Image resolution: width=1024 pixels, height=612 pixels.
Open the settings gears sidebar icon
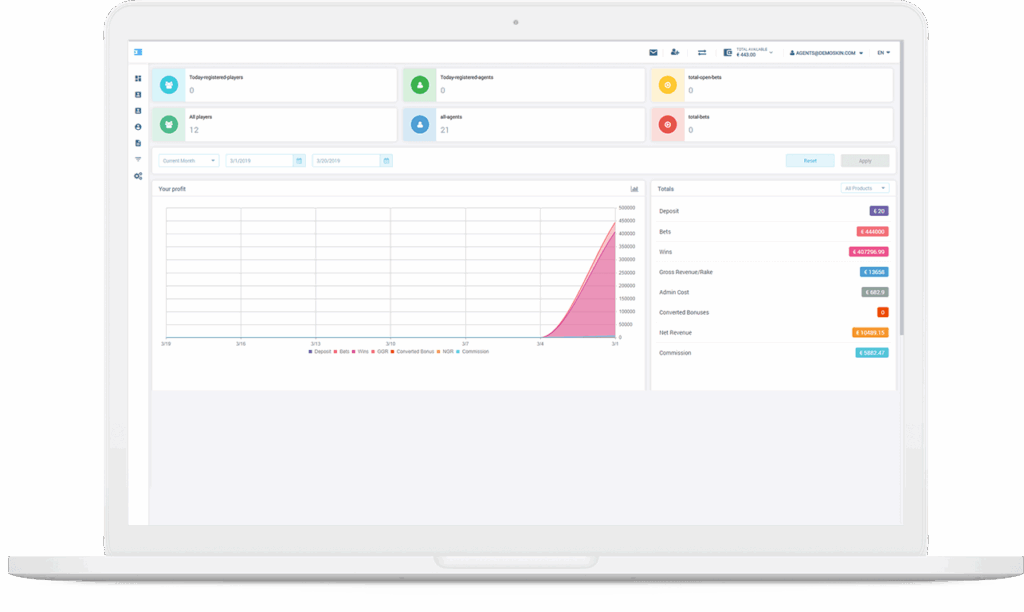138,176
